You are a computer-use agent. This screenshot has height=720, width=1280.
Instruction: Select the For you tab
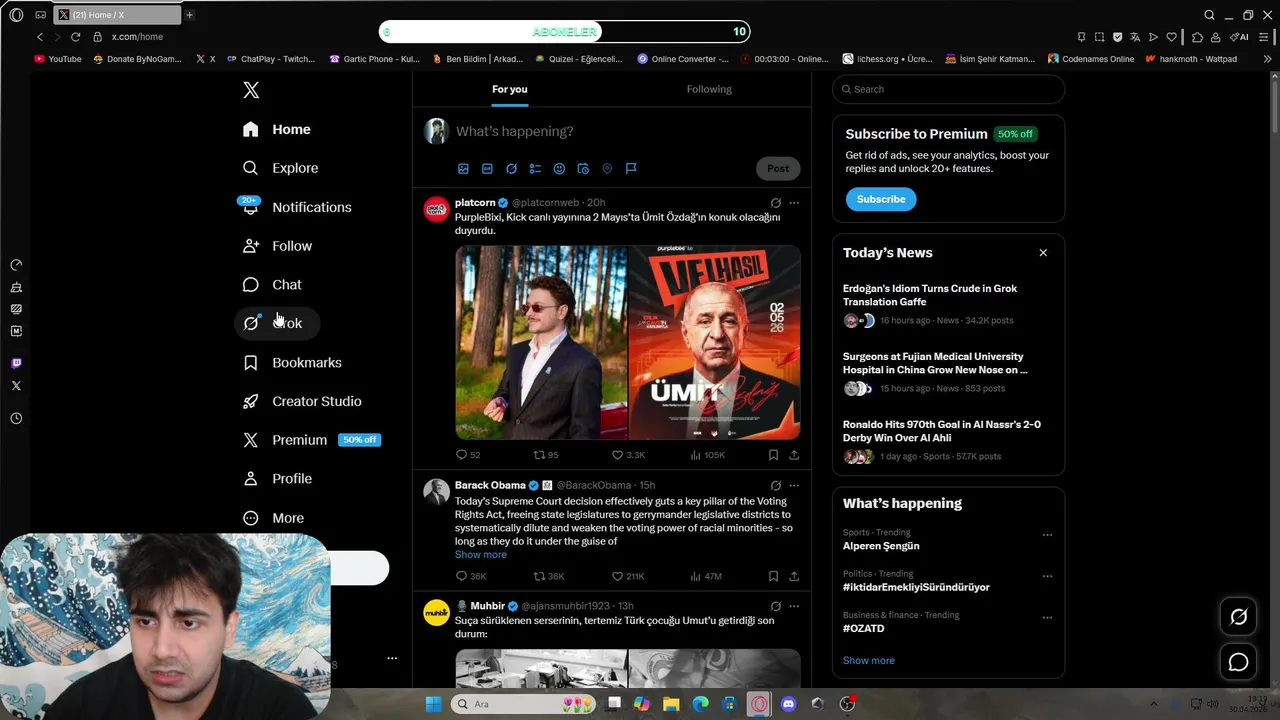click(x=509, y=89)
